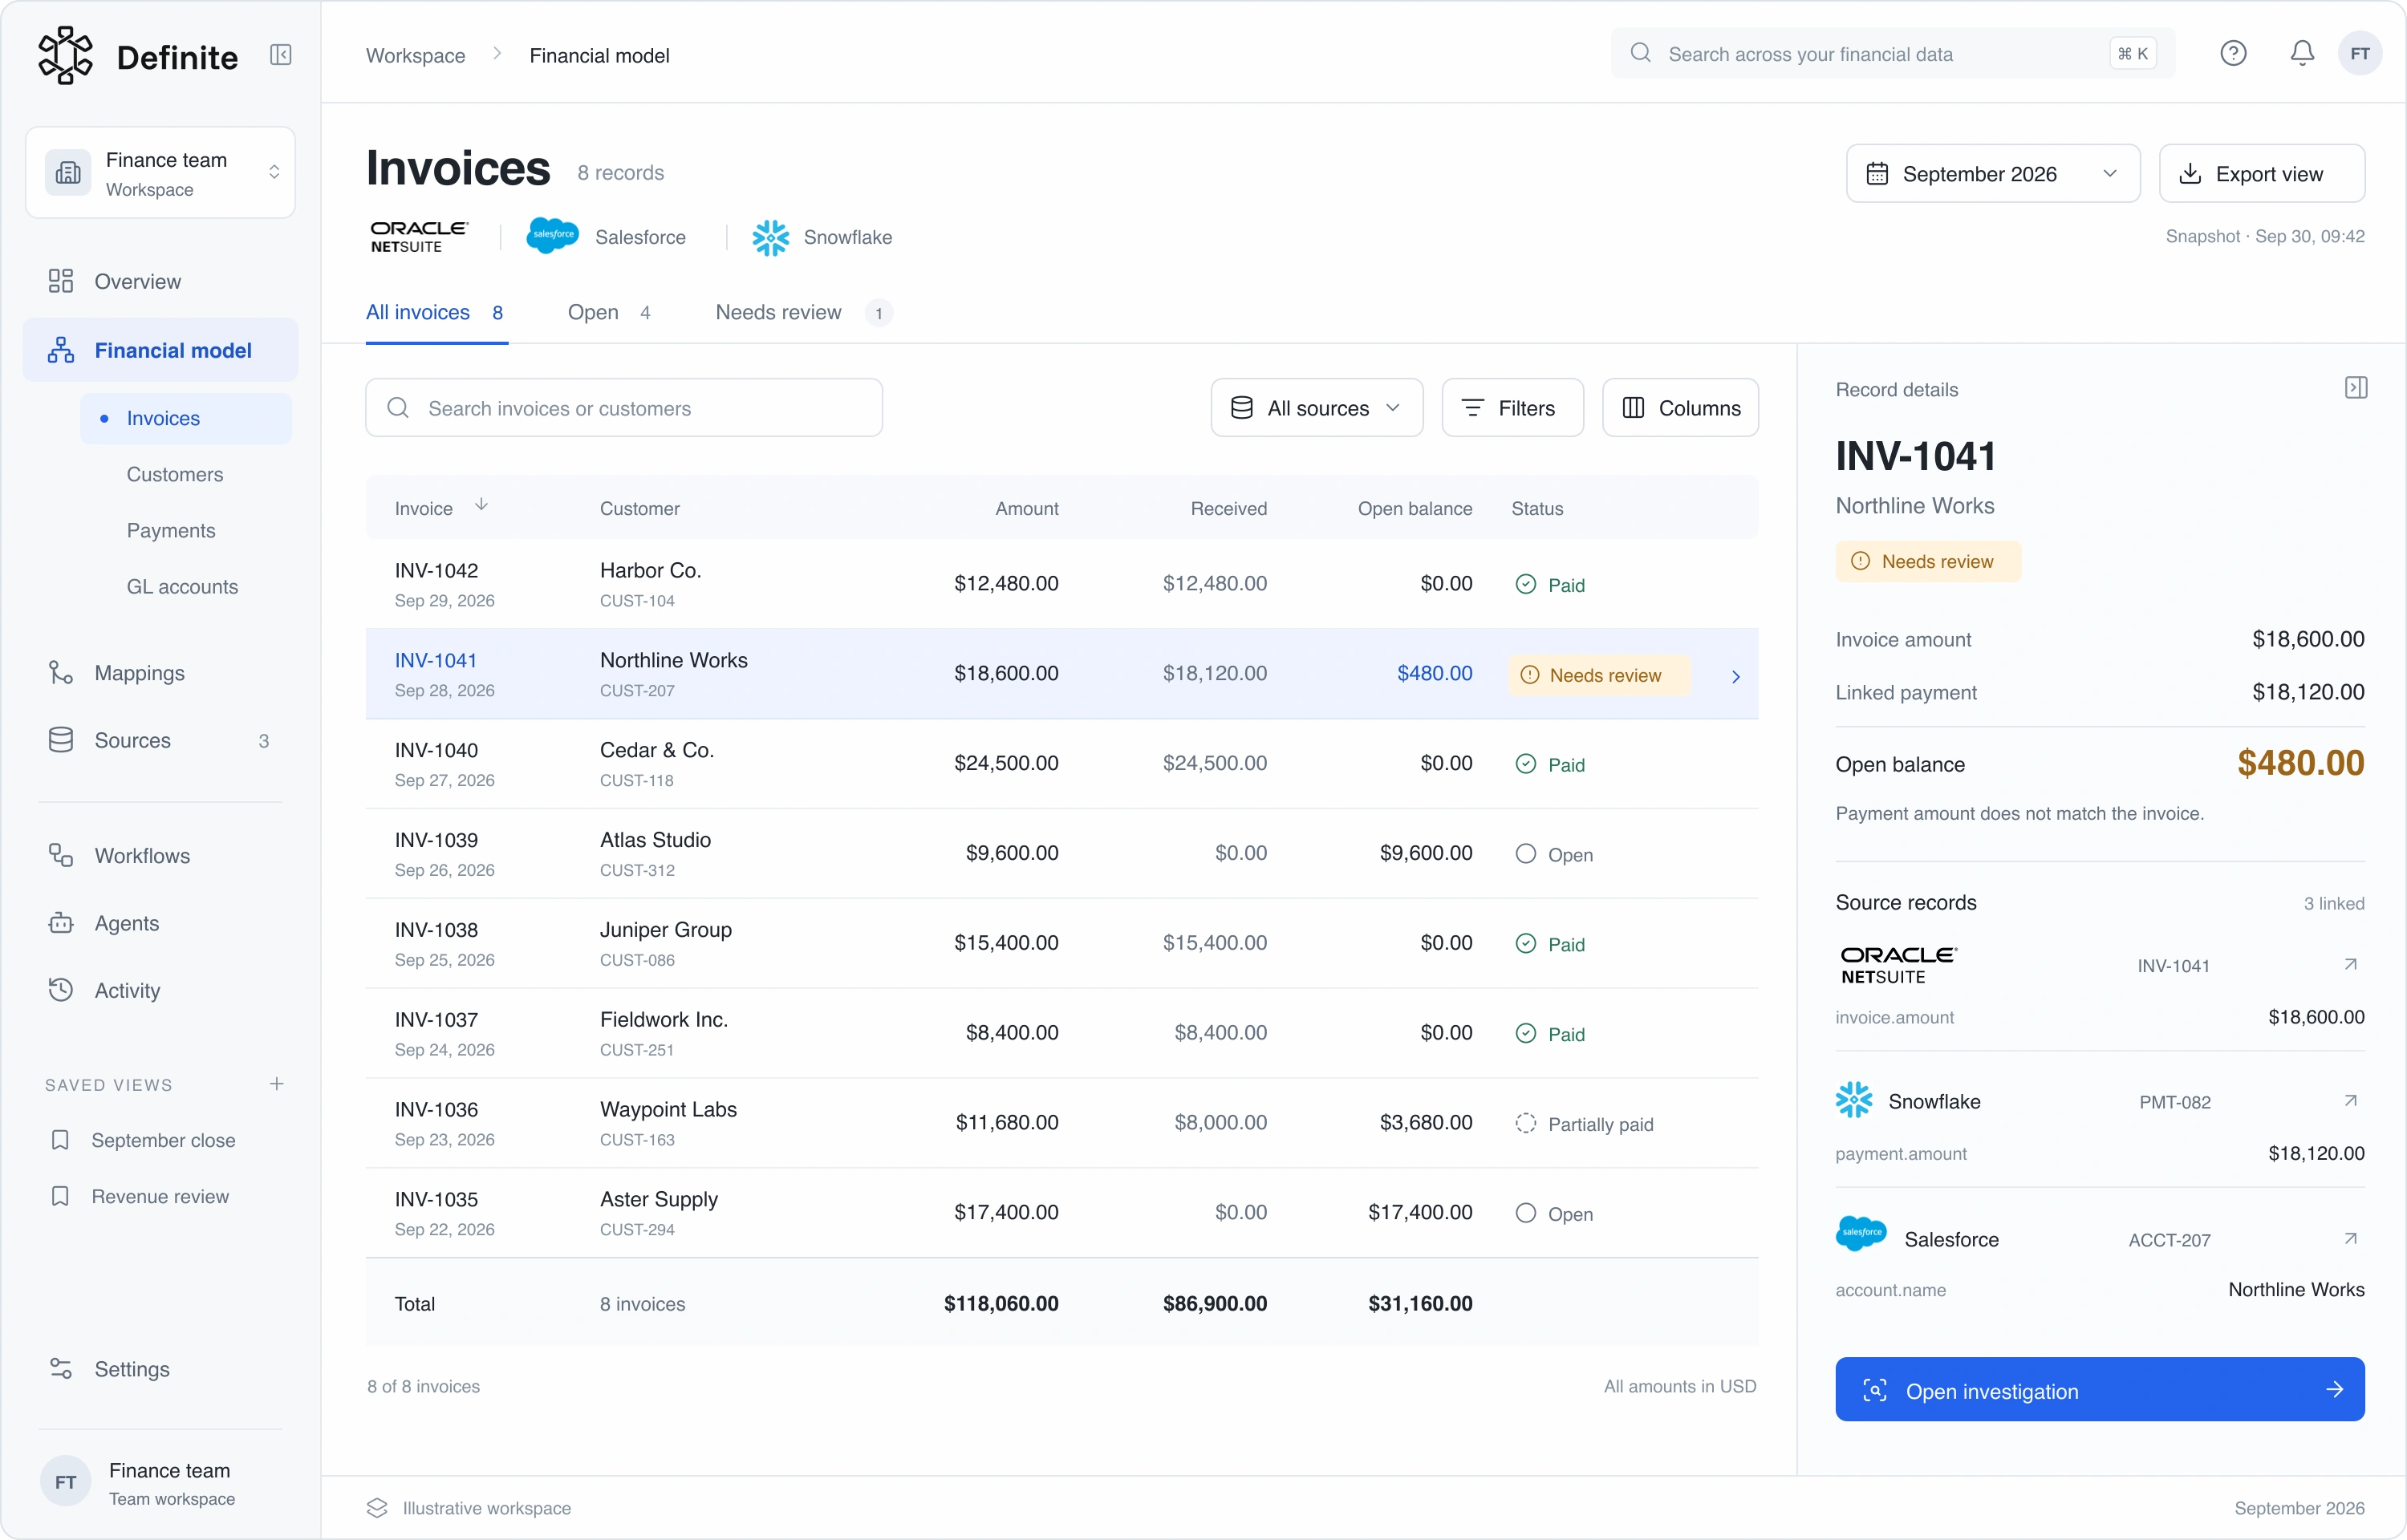
Task: Select Customers under Financial model
Action: pyautogui.click(x=175, y=474)
